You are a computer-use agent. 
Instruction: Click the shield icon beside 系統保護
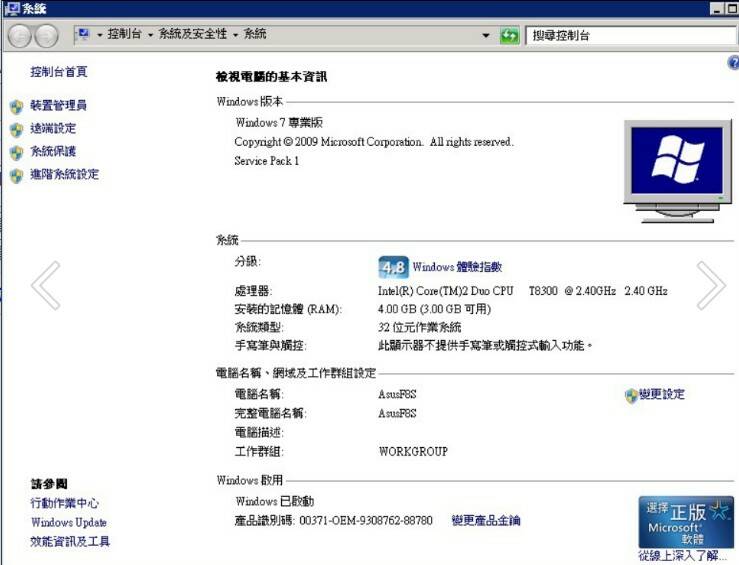[16, 153]
